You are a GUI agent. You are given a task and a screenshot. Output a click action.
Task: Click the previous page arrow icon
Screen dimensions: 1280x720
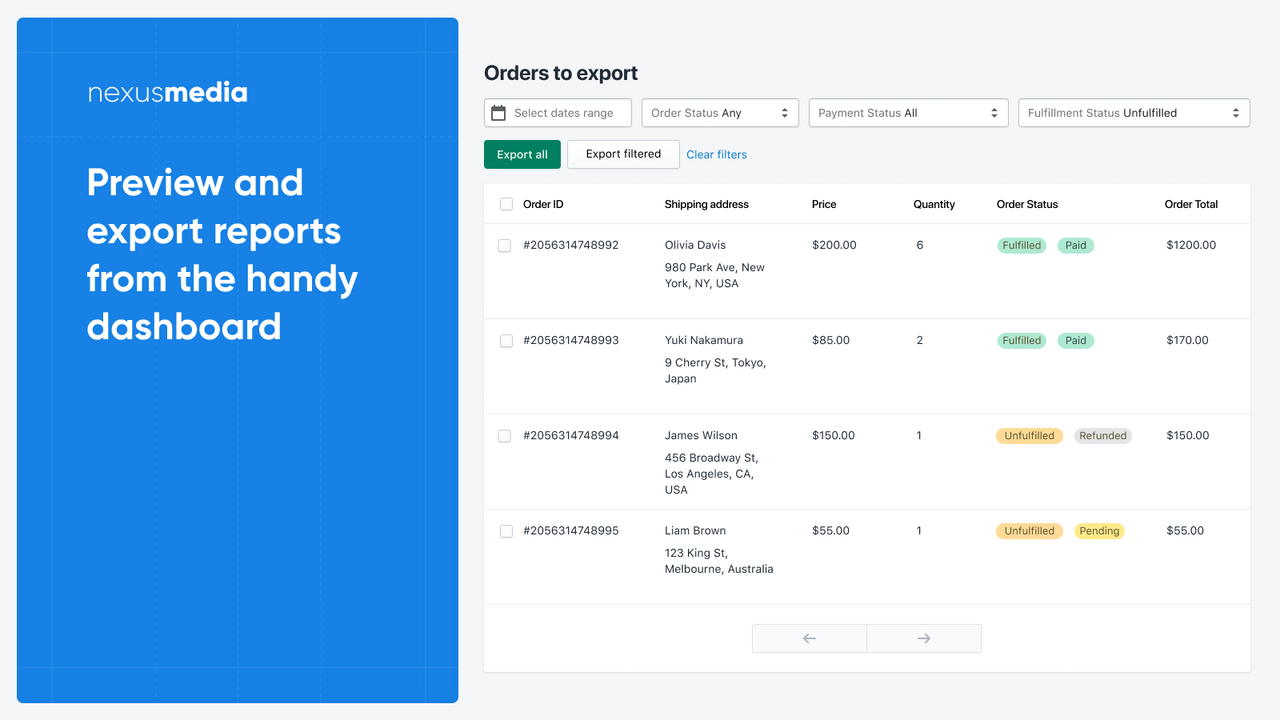coord(809,638)
